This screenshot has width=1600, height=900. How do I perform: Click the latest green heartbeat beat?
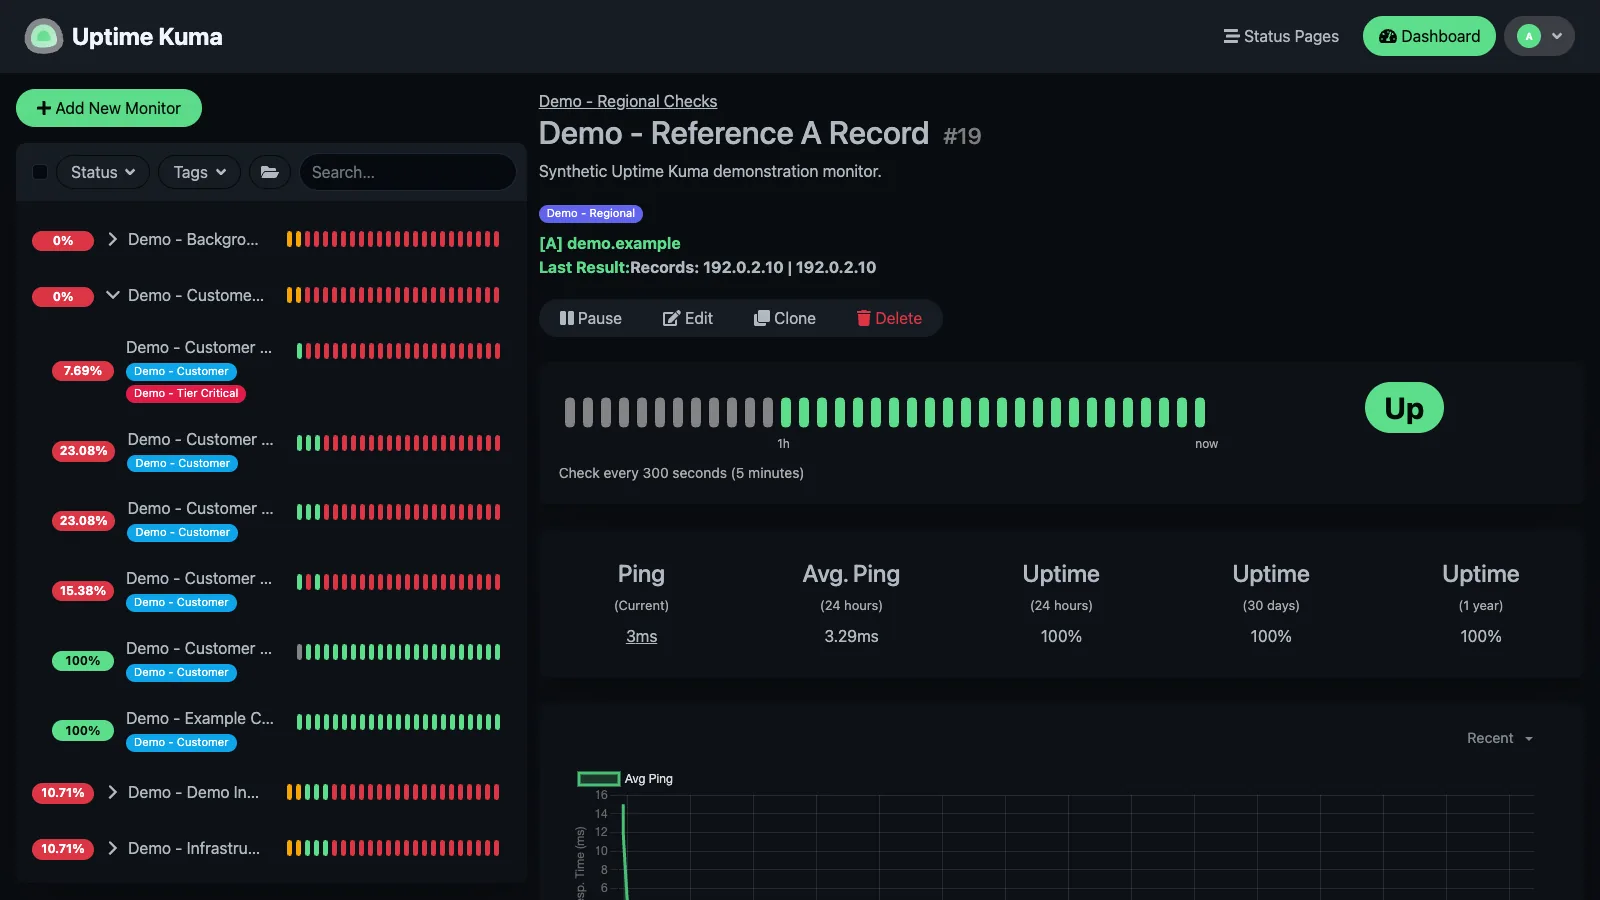click(1200, 412)
